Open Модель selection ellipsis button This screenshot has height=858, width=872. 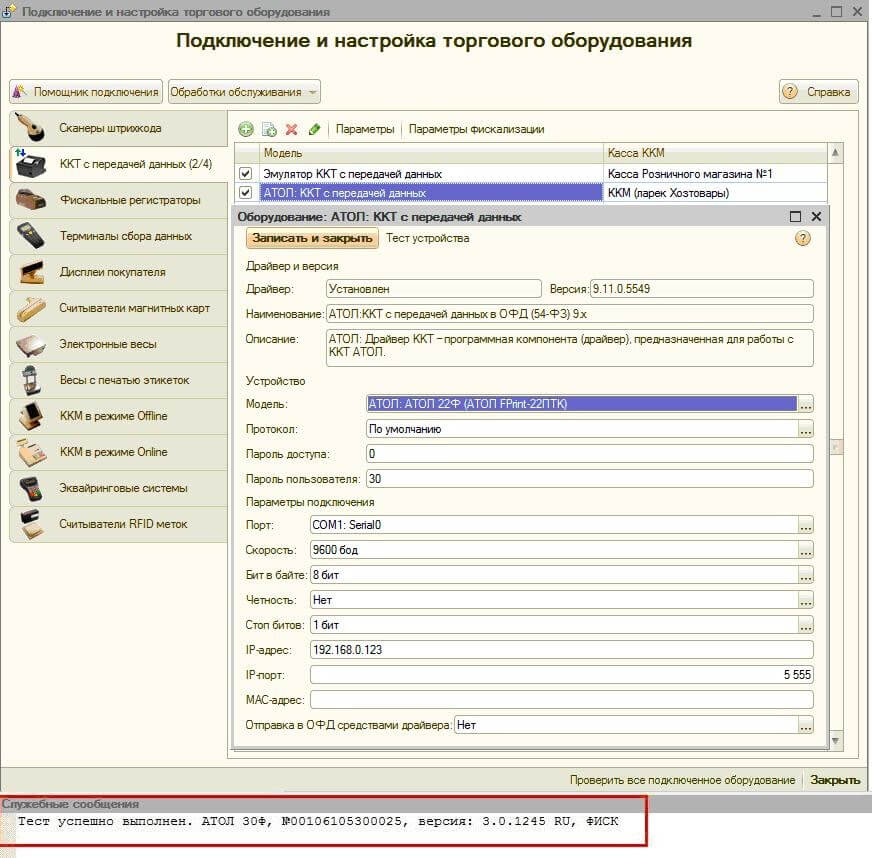pyautogui.click(x=806, y=404)
